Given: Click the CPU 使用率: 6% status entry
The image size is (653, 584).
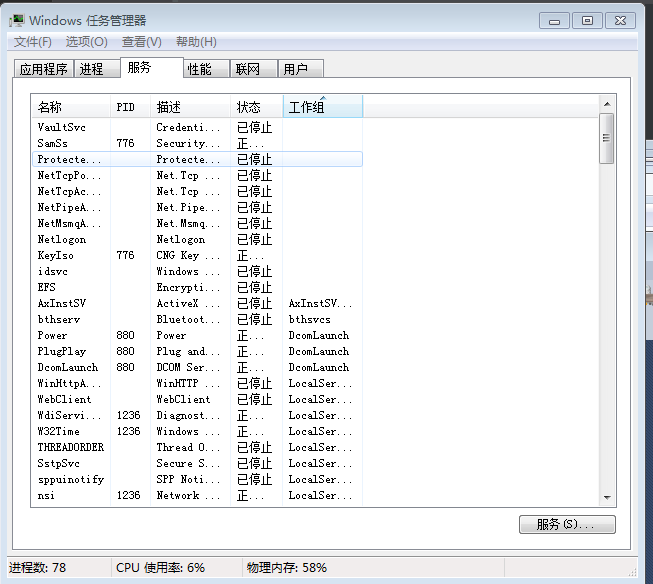Looking at the screenshot, I should (x=160, y=567).
